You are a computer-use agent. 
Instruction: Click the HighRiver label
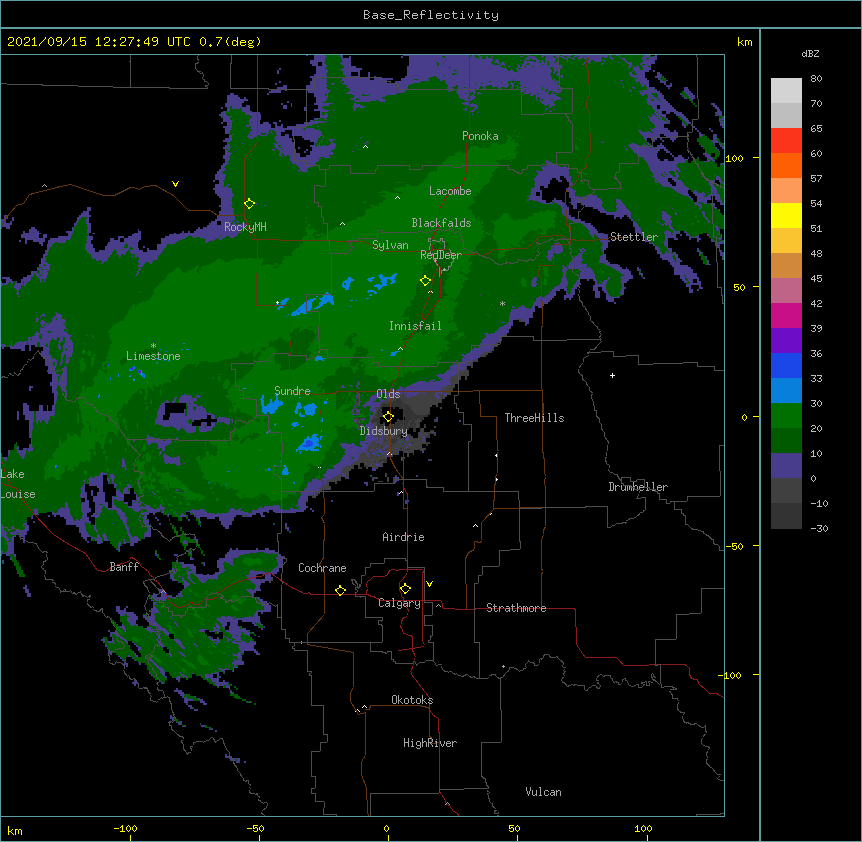click(430, 743)
